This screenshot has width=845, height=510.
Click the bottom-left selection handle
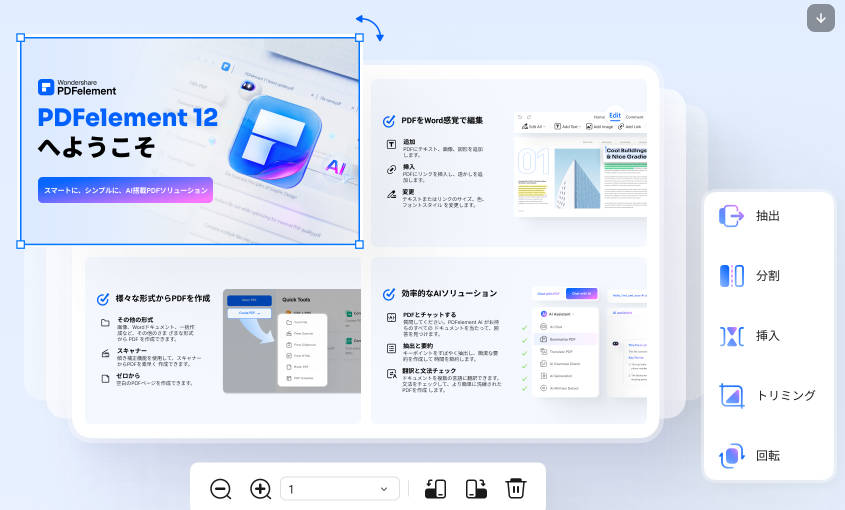click(20, 244)
